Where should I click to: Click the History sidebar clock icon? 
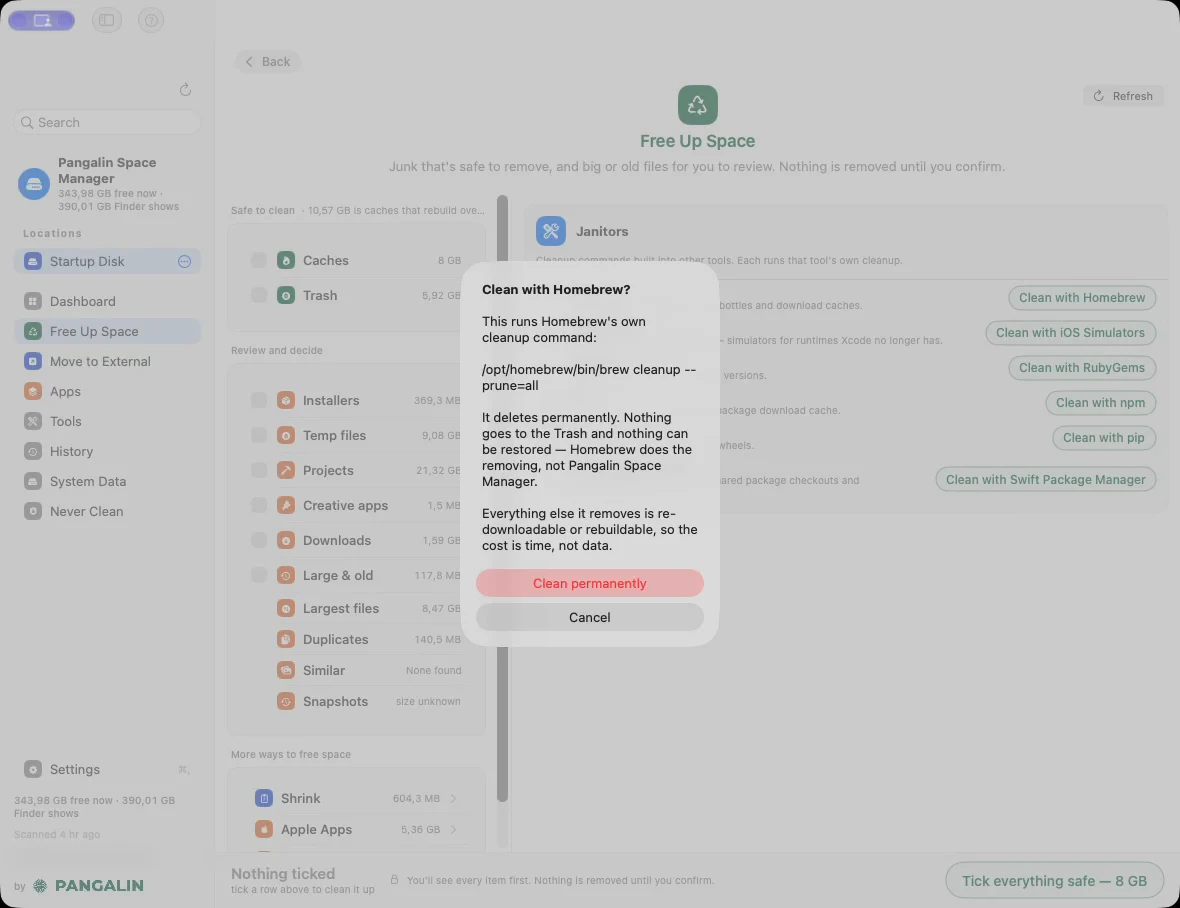[32, 451]
